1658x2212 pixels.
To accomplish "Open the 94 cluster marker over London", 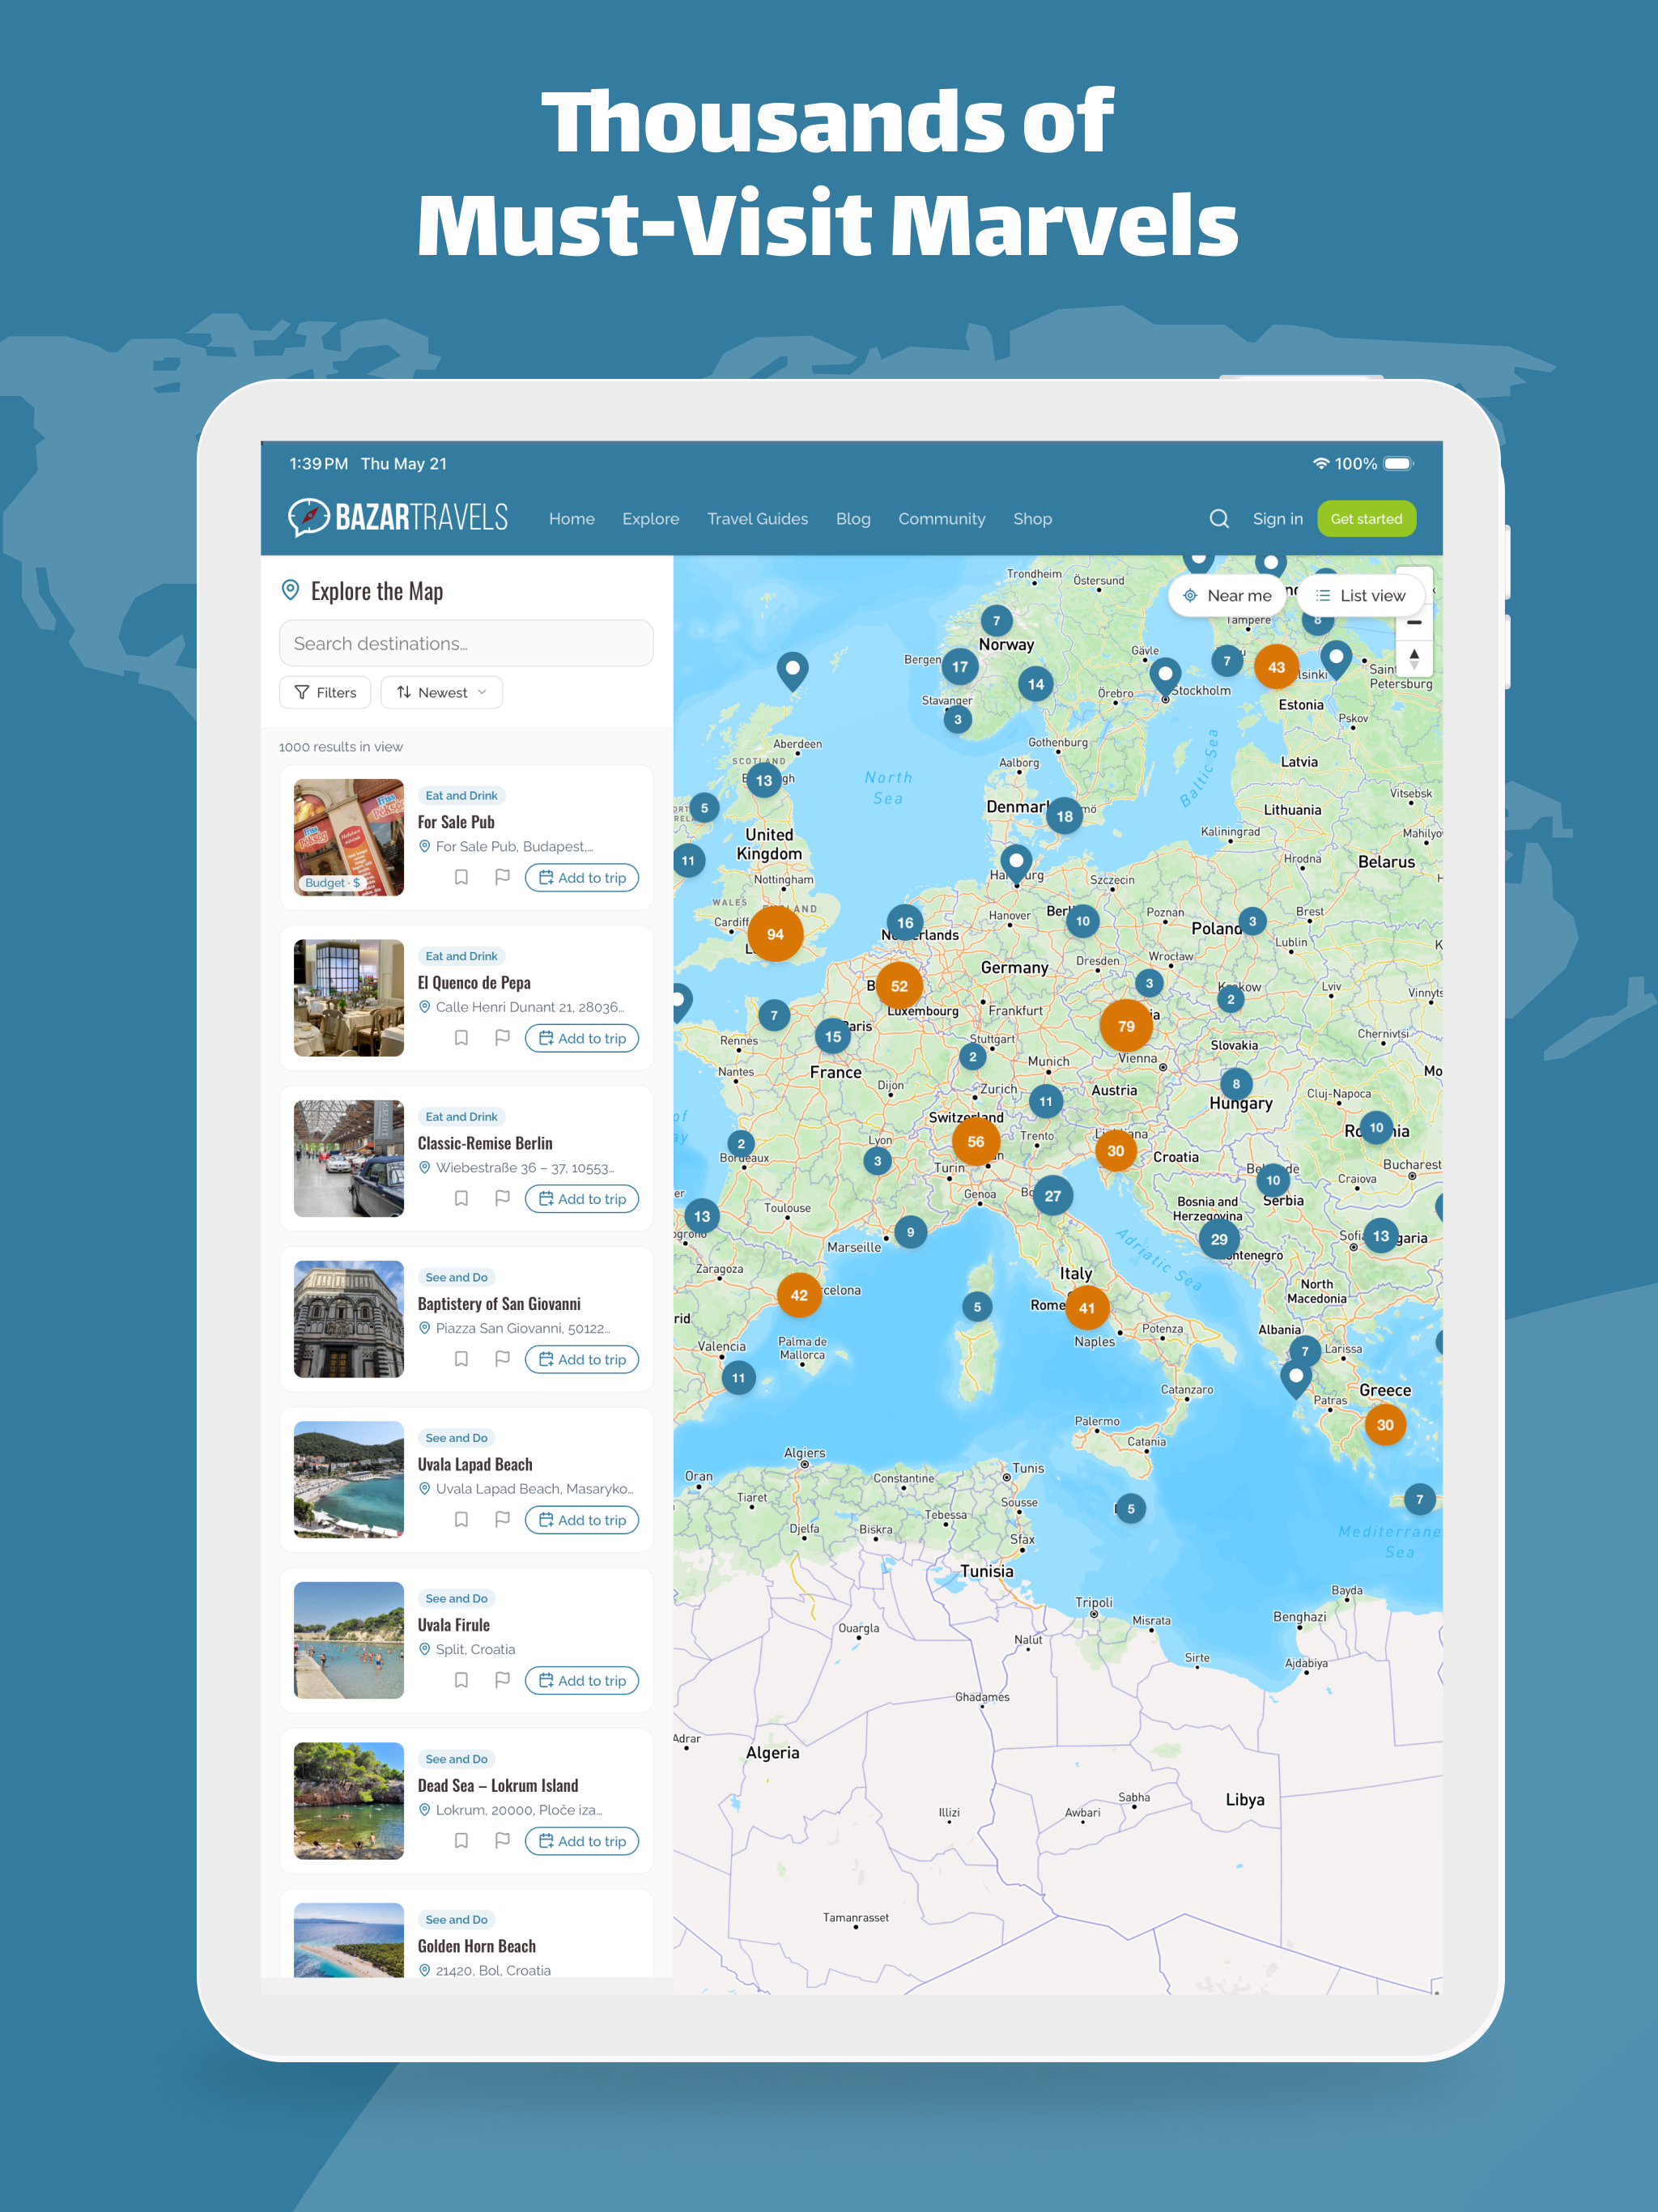I will (775, 934).
